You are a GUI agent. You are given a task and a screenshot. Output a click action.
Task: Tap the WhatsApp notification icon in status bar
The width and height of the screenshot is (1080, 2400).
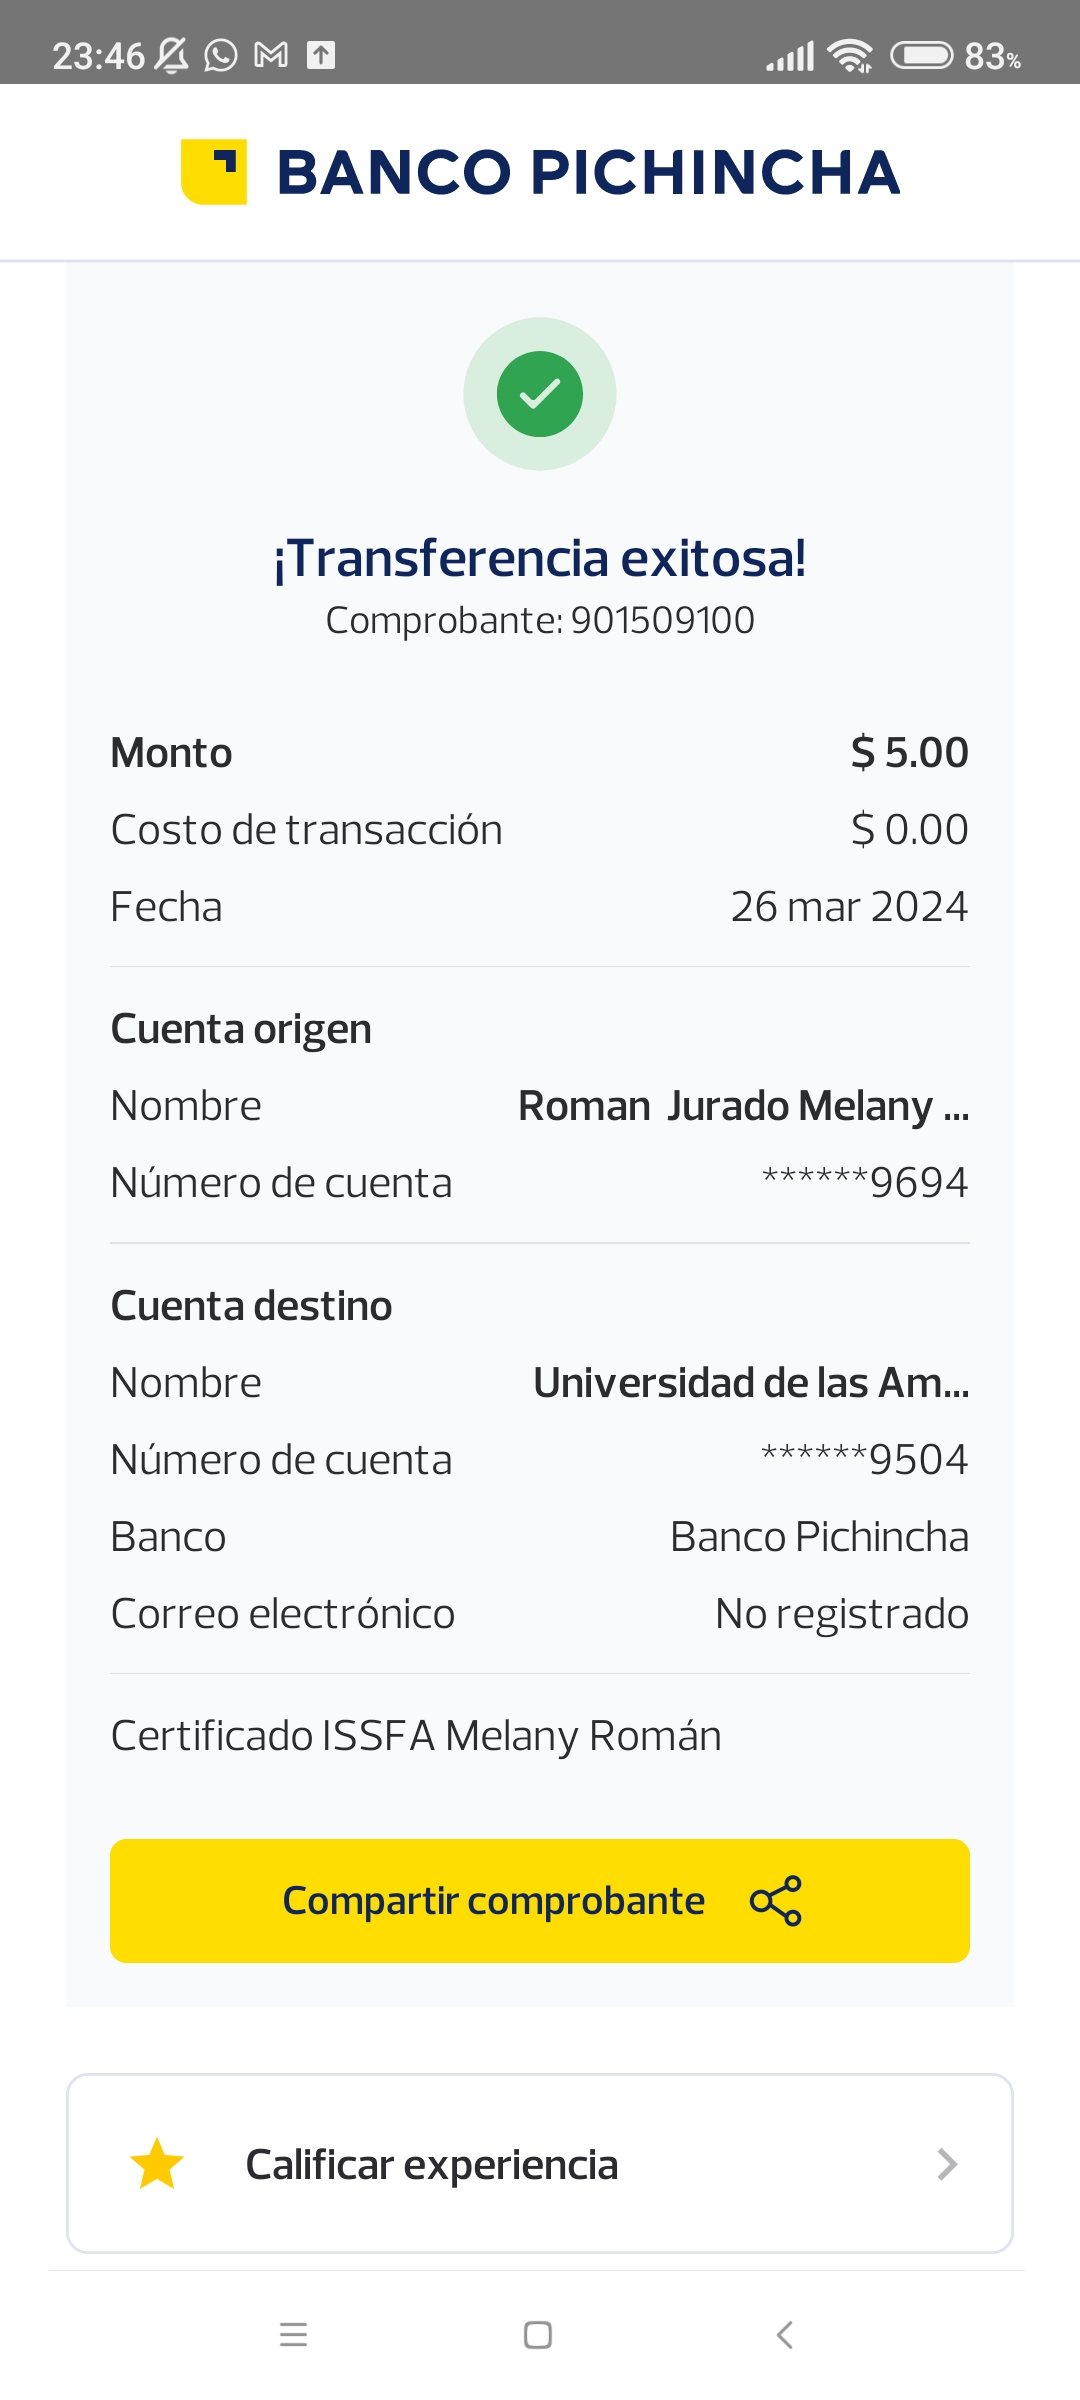click(x=221, y=55)
